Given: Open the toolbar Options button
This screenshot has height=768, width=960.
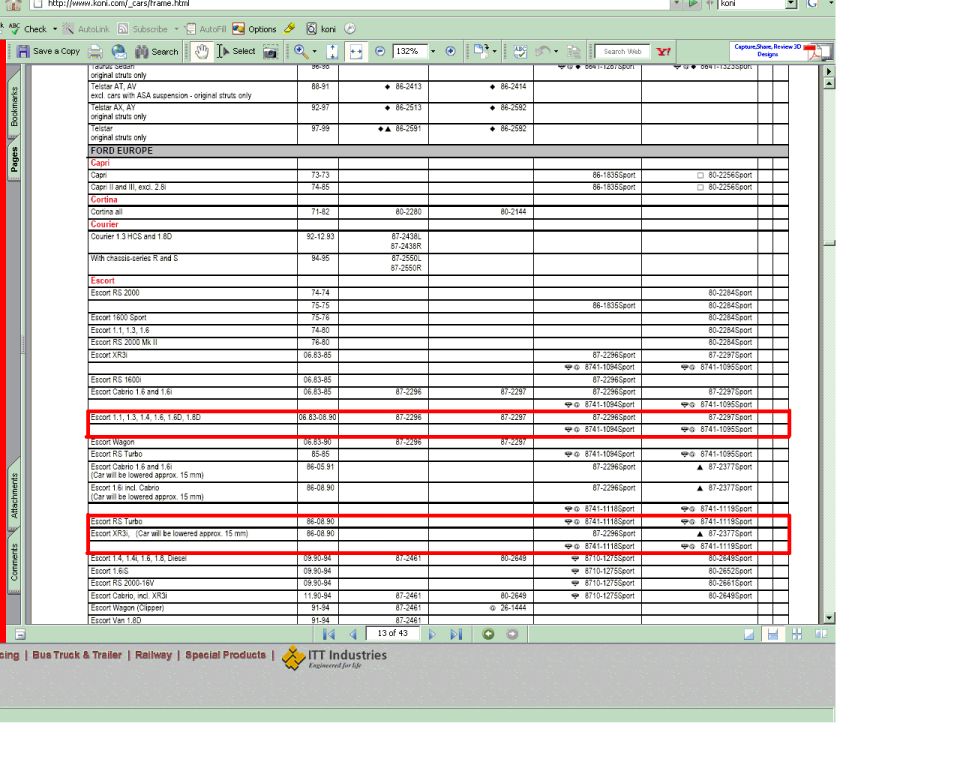Looking at the screenshot, I should click(254, 29).
